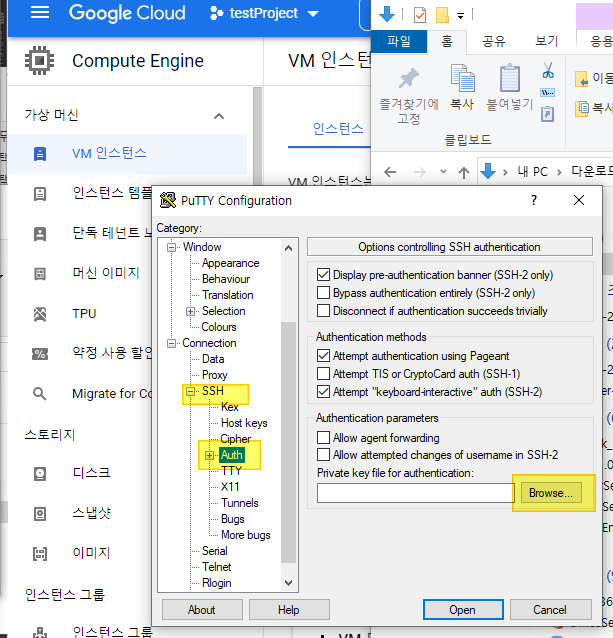
Task: Click the private key file input field
Action: (416, 493)
